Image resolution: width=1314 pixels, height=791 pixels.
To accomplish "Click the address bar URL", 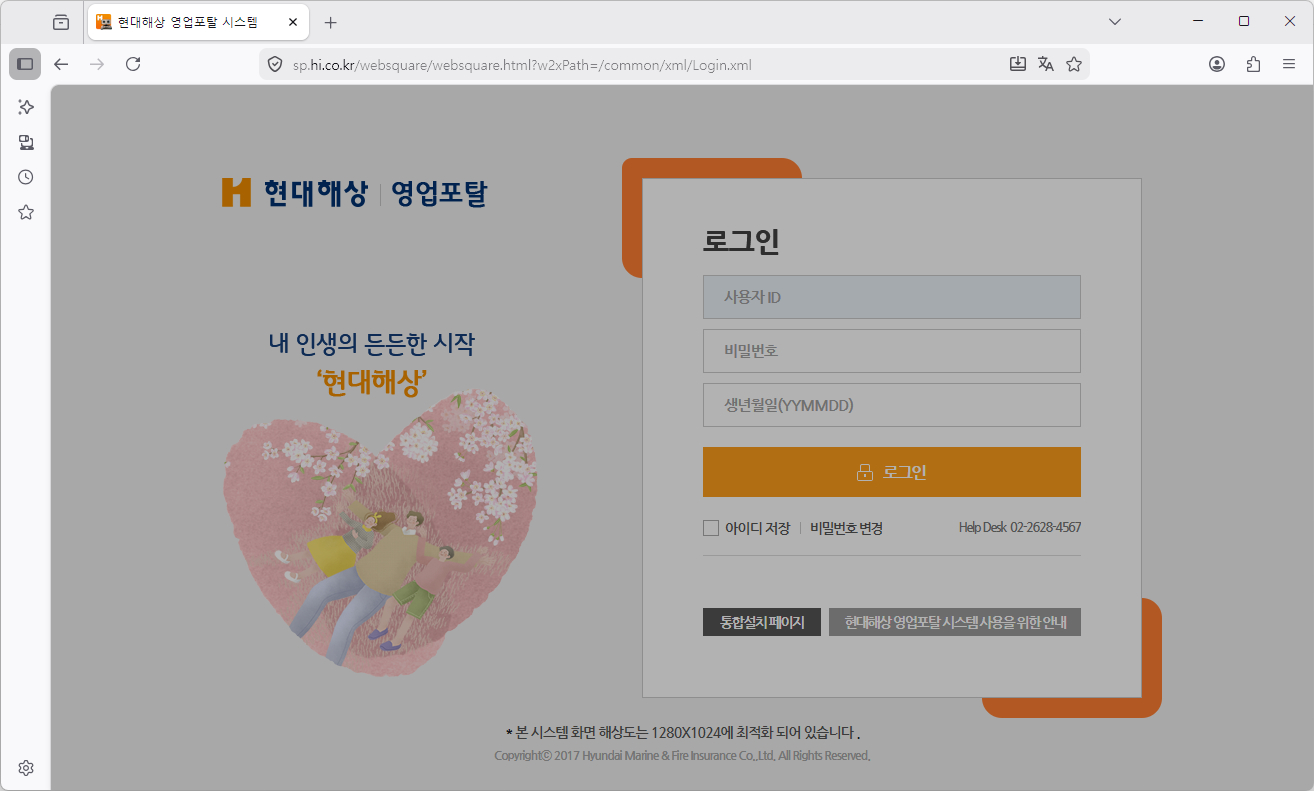I will pyautogui.click(x=521, y=65).
